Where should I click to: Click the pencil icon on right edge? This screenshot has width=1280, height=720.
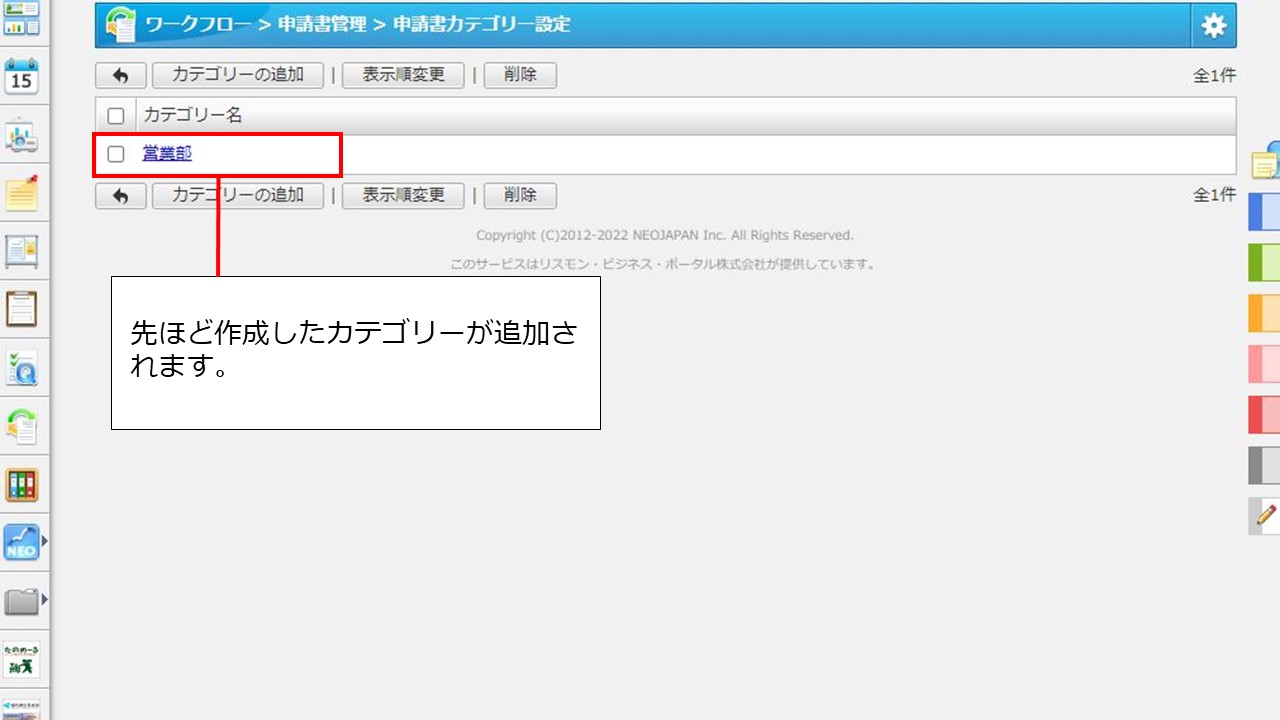(x=1265, y=515)
